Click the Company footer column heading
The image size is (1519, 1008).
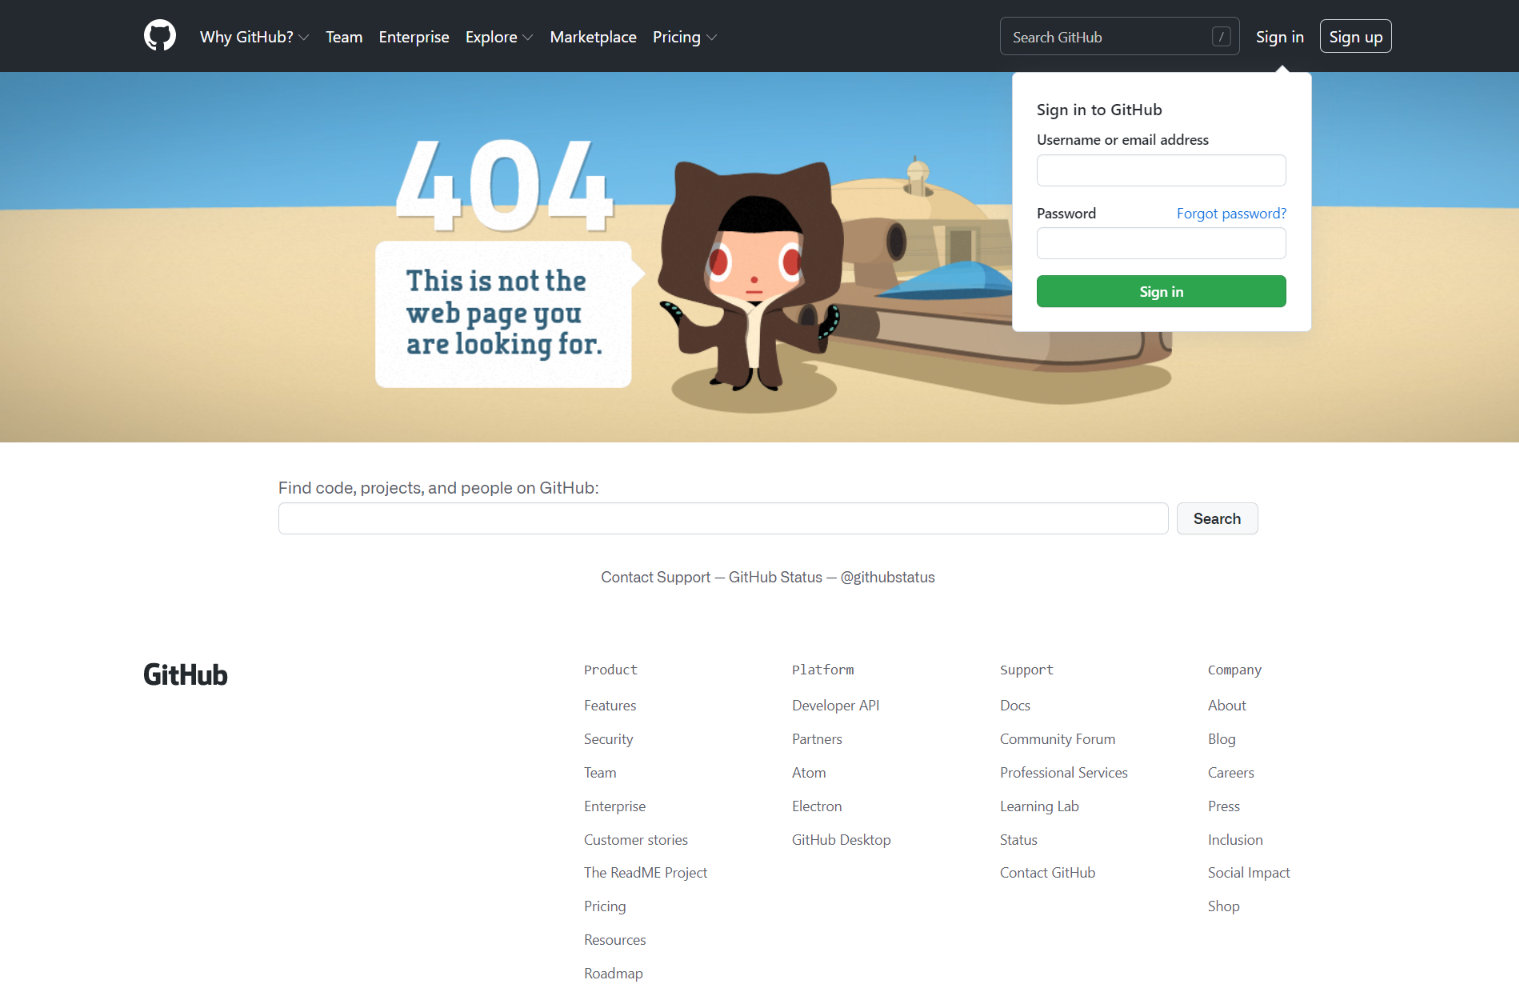click(1234, 670)
